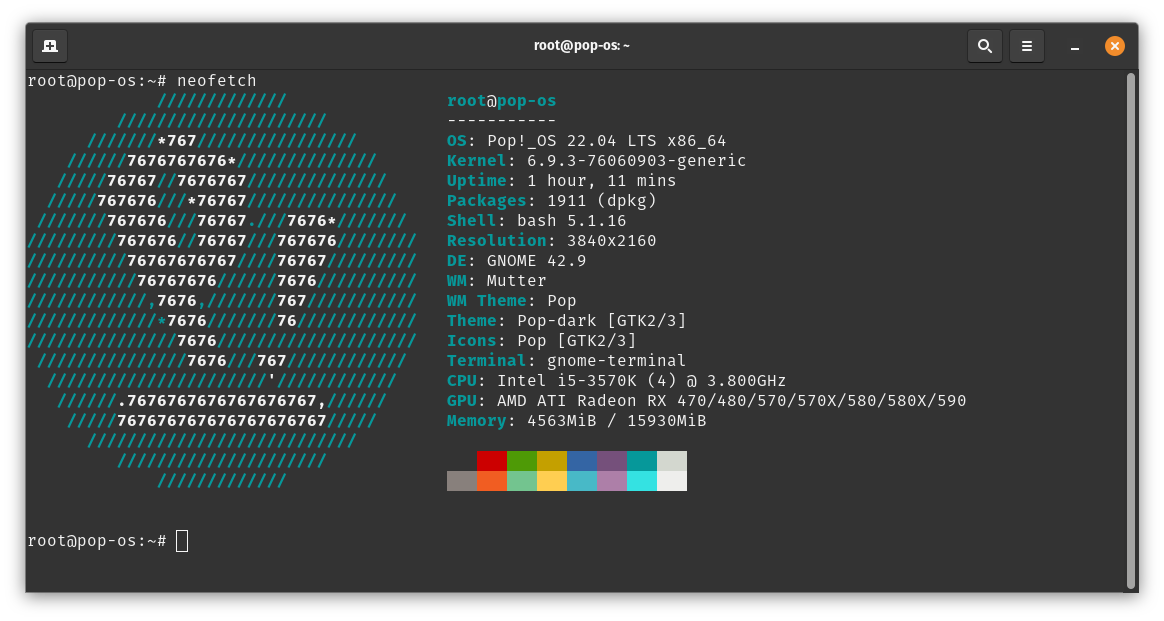The image size is (1164, 621).
Task: Click the Theme line Pop-dark [GTK2/3]
Action: coord(566,321)
